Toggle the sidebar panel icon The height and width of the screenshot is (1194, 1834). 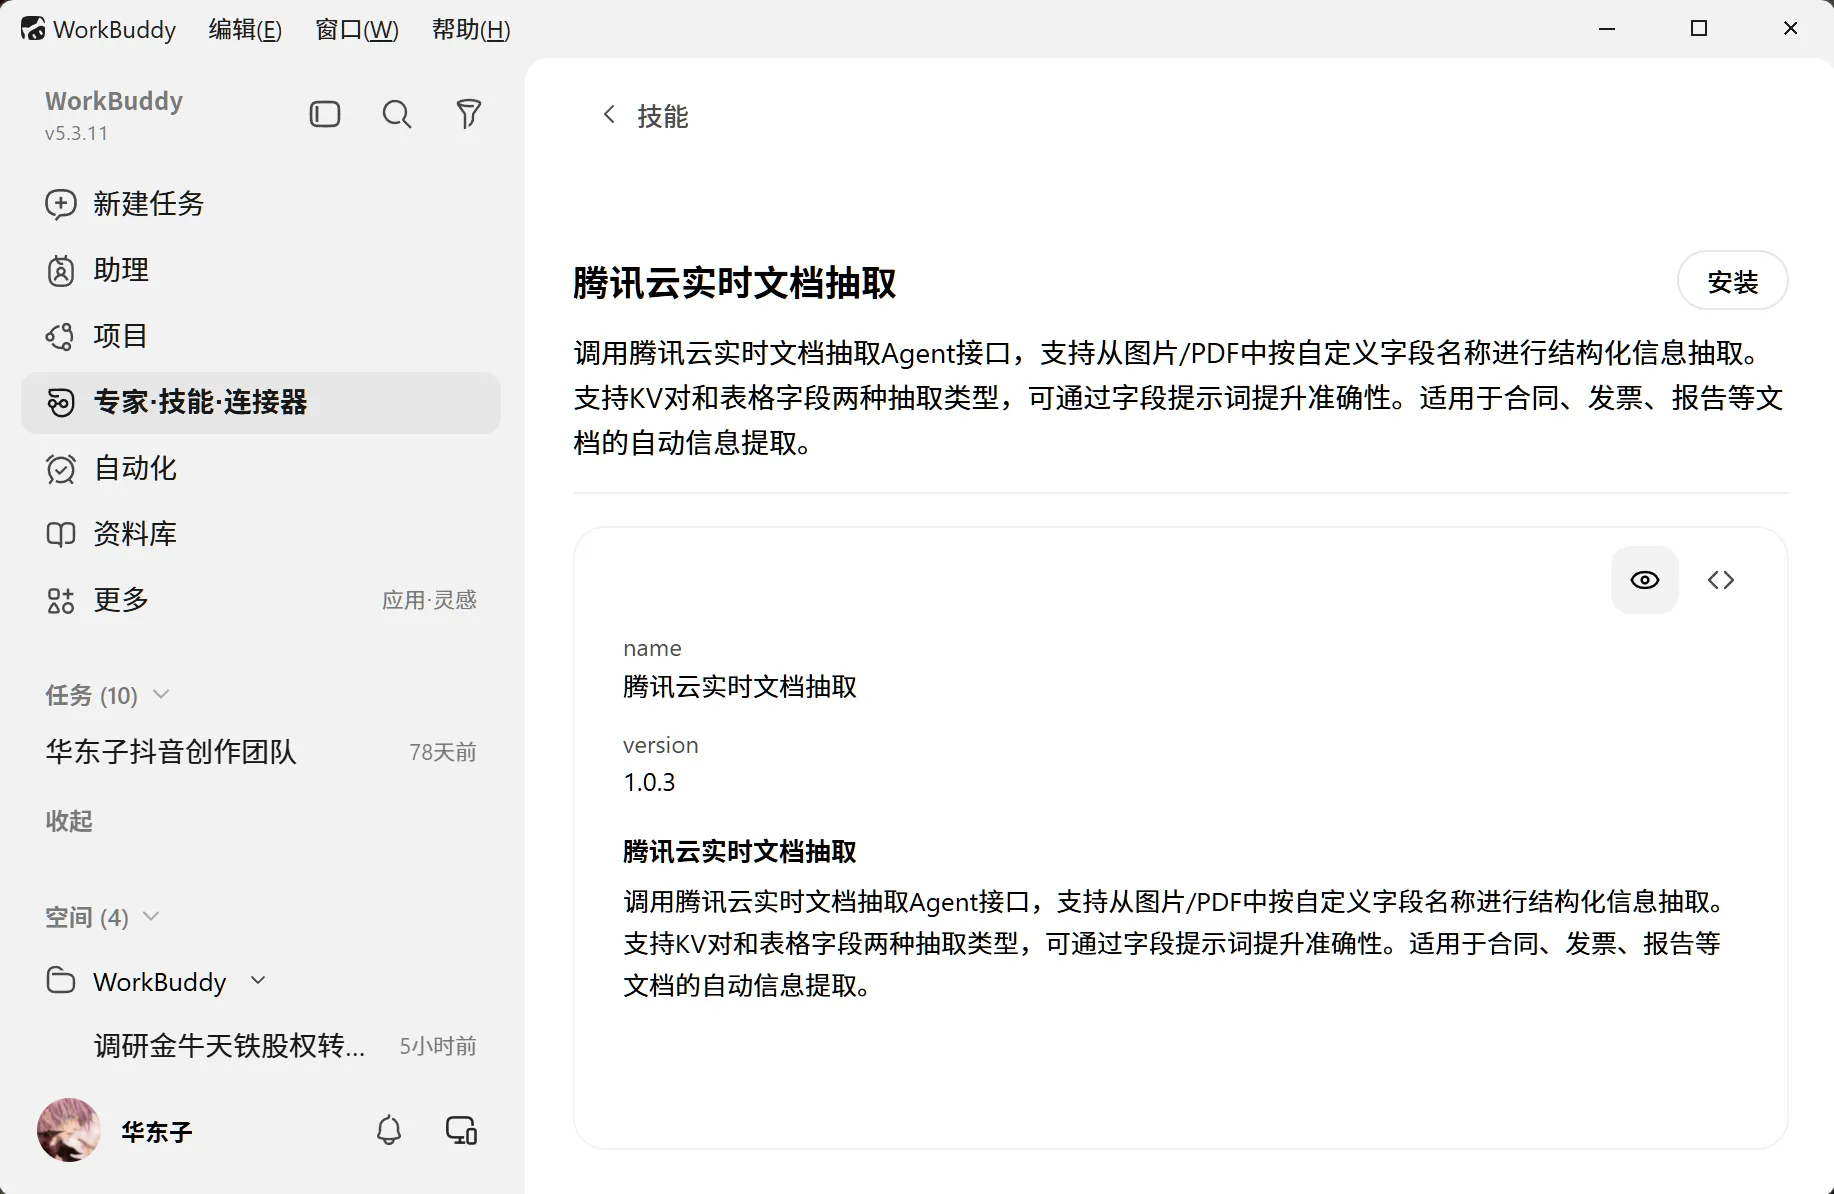tap(325, 114)
